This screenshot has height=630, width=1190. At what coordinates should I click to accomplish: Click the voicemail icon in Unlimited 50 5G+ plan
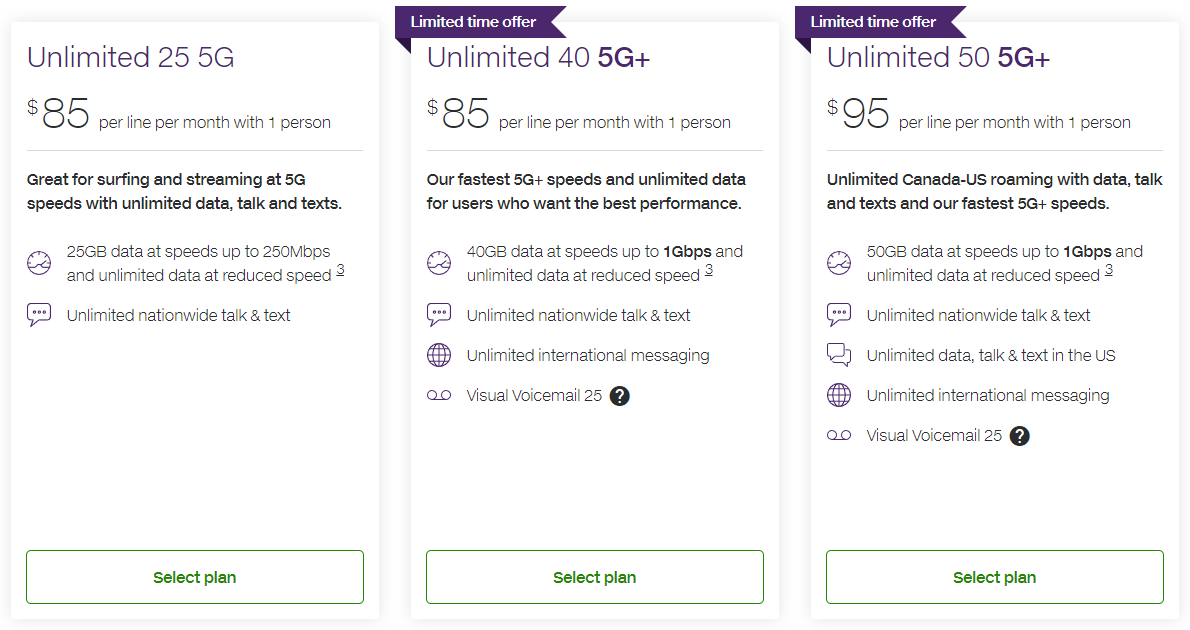click(839, 436)
